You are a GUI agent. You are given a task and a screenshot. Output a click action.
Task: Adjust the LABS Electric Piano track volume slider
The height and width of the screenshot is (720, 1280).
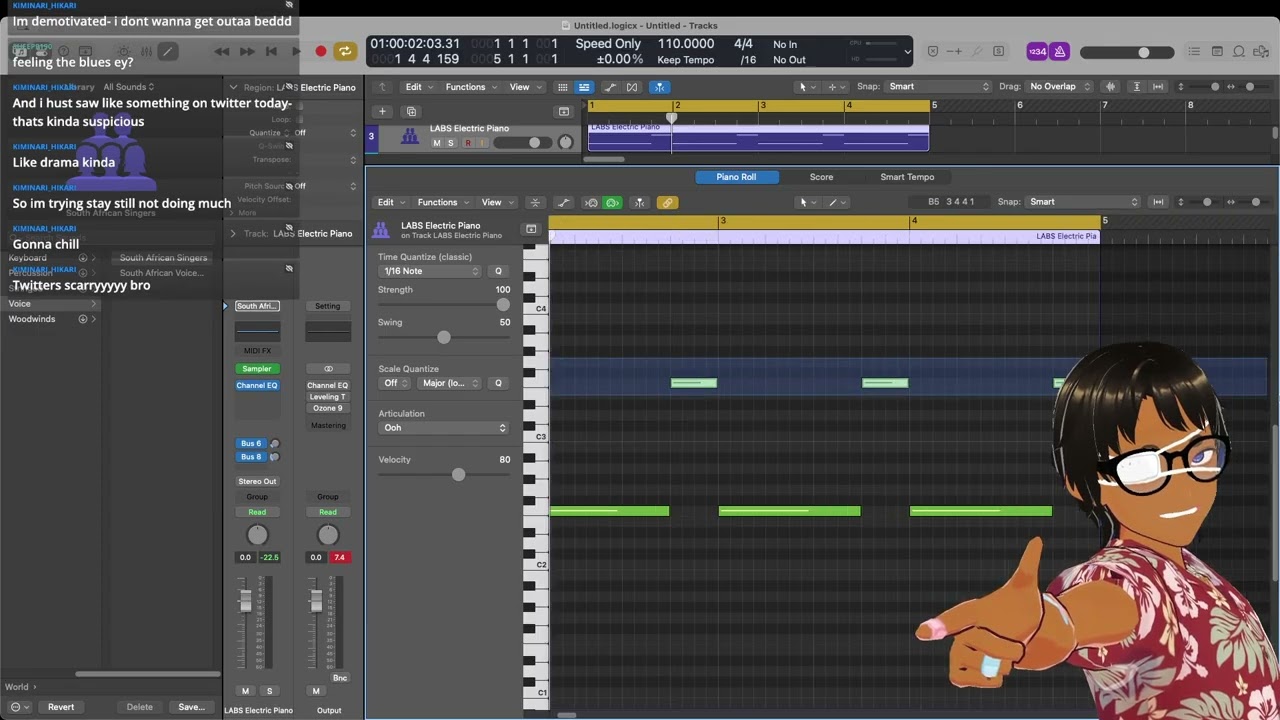point(522,143)
